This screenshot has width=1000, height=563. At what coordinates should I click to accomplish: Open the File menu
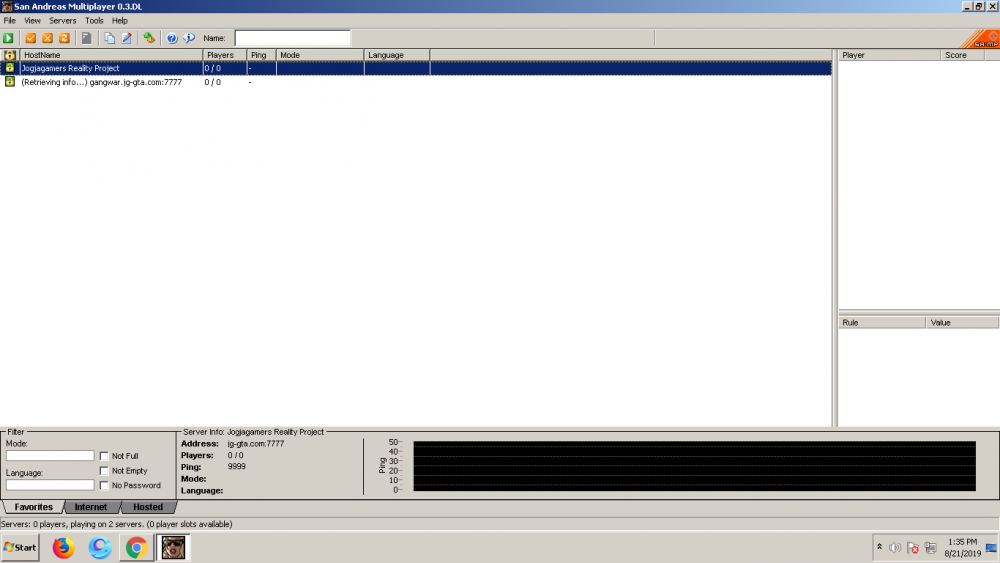[10, 20]
